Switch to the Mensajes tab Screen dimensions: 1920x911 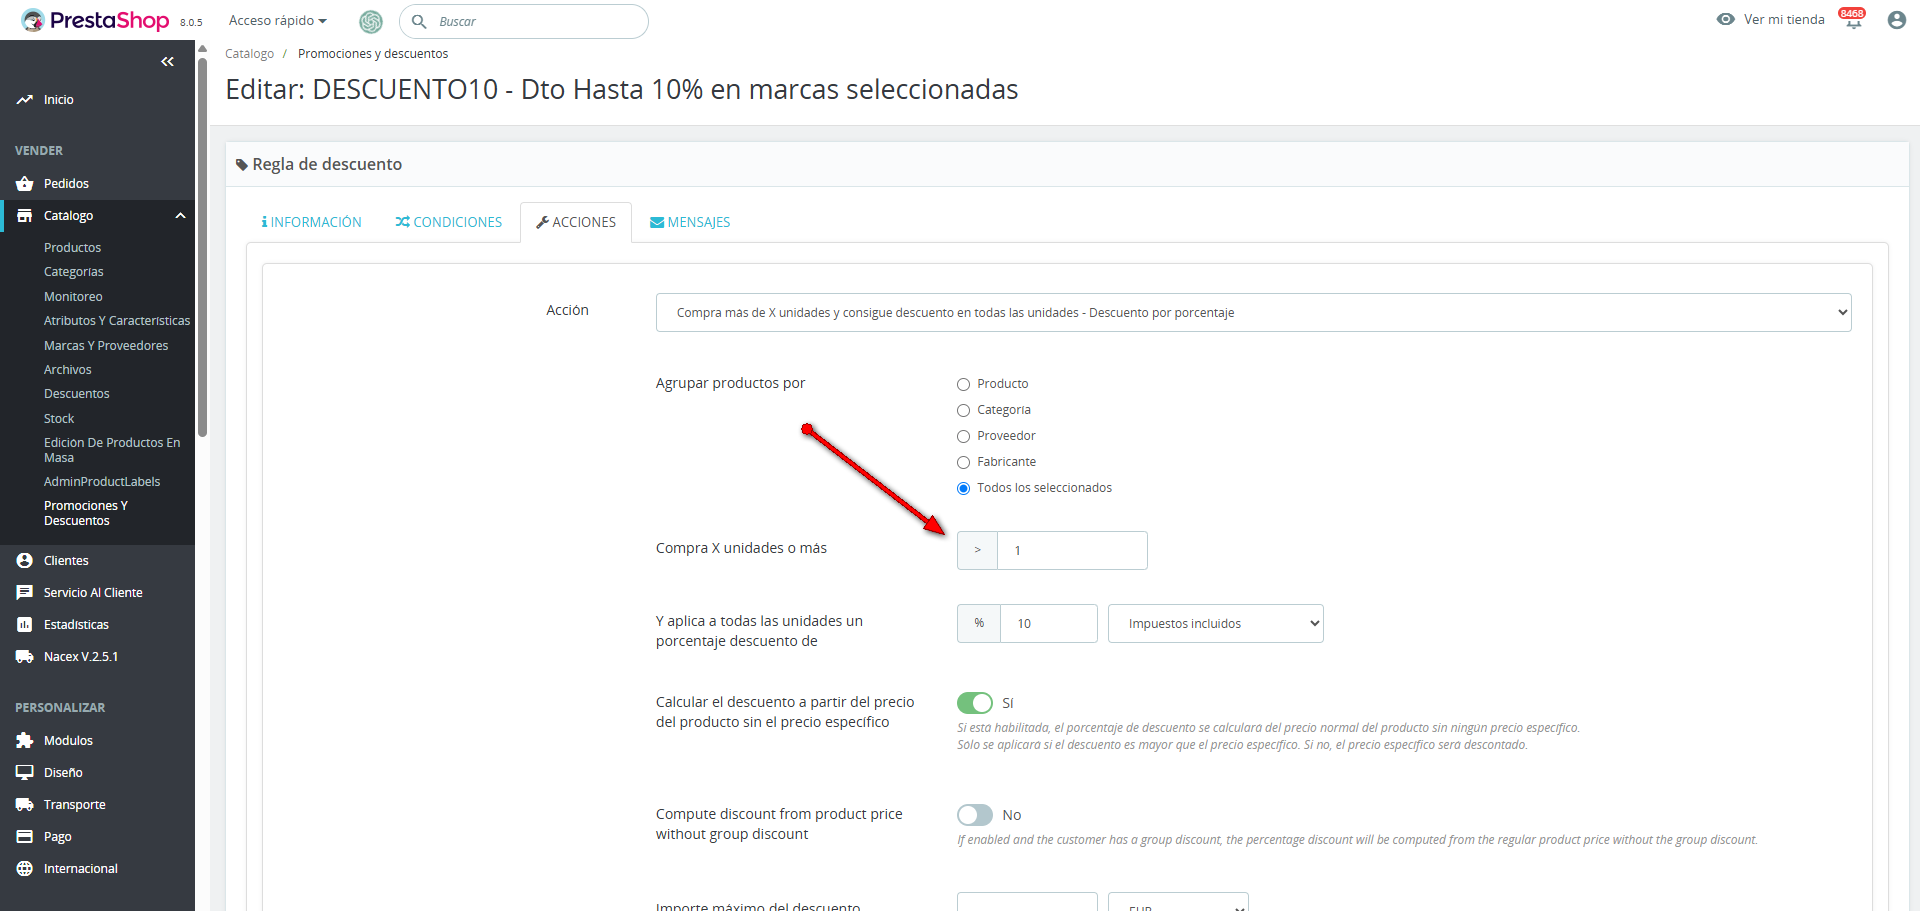click(690, 222)
